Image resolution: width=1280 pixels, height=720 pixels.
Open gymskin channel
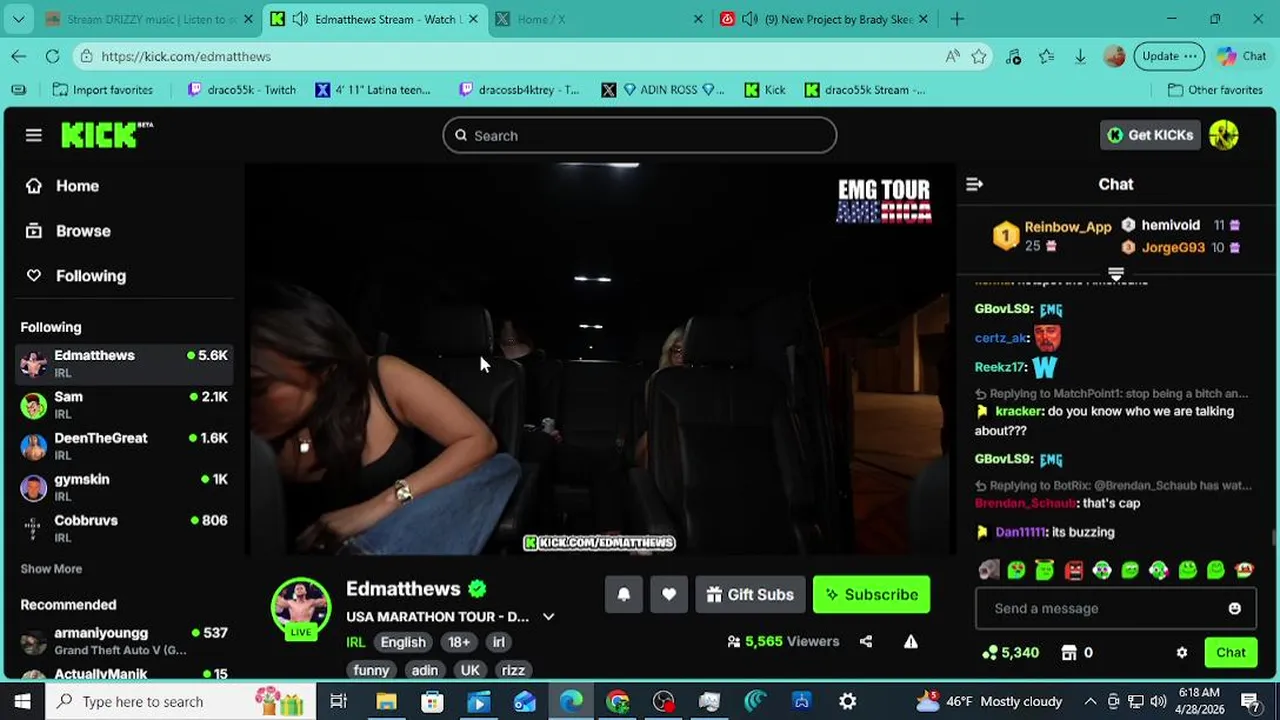pyautogui.click(x=124, y=487)
